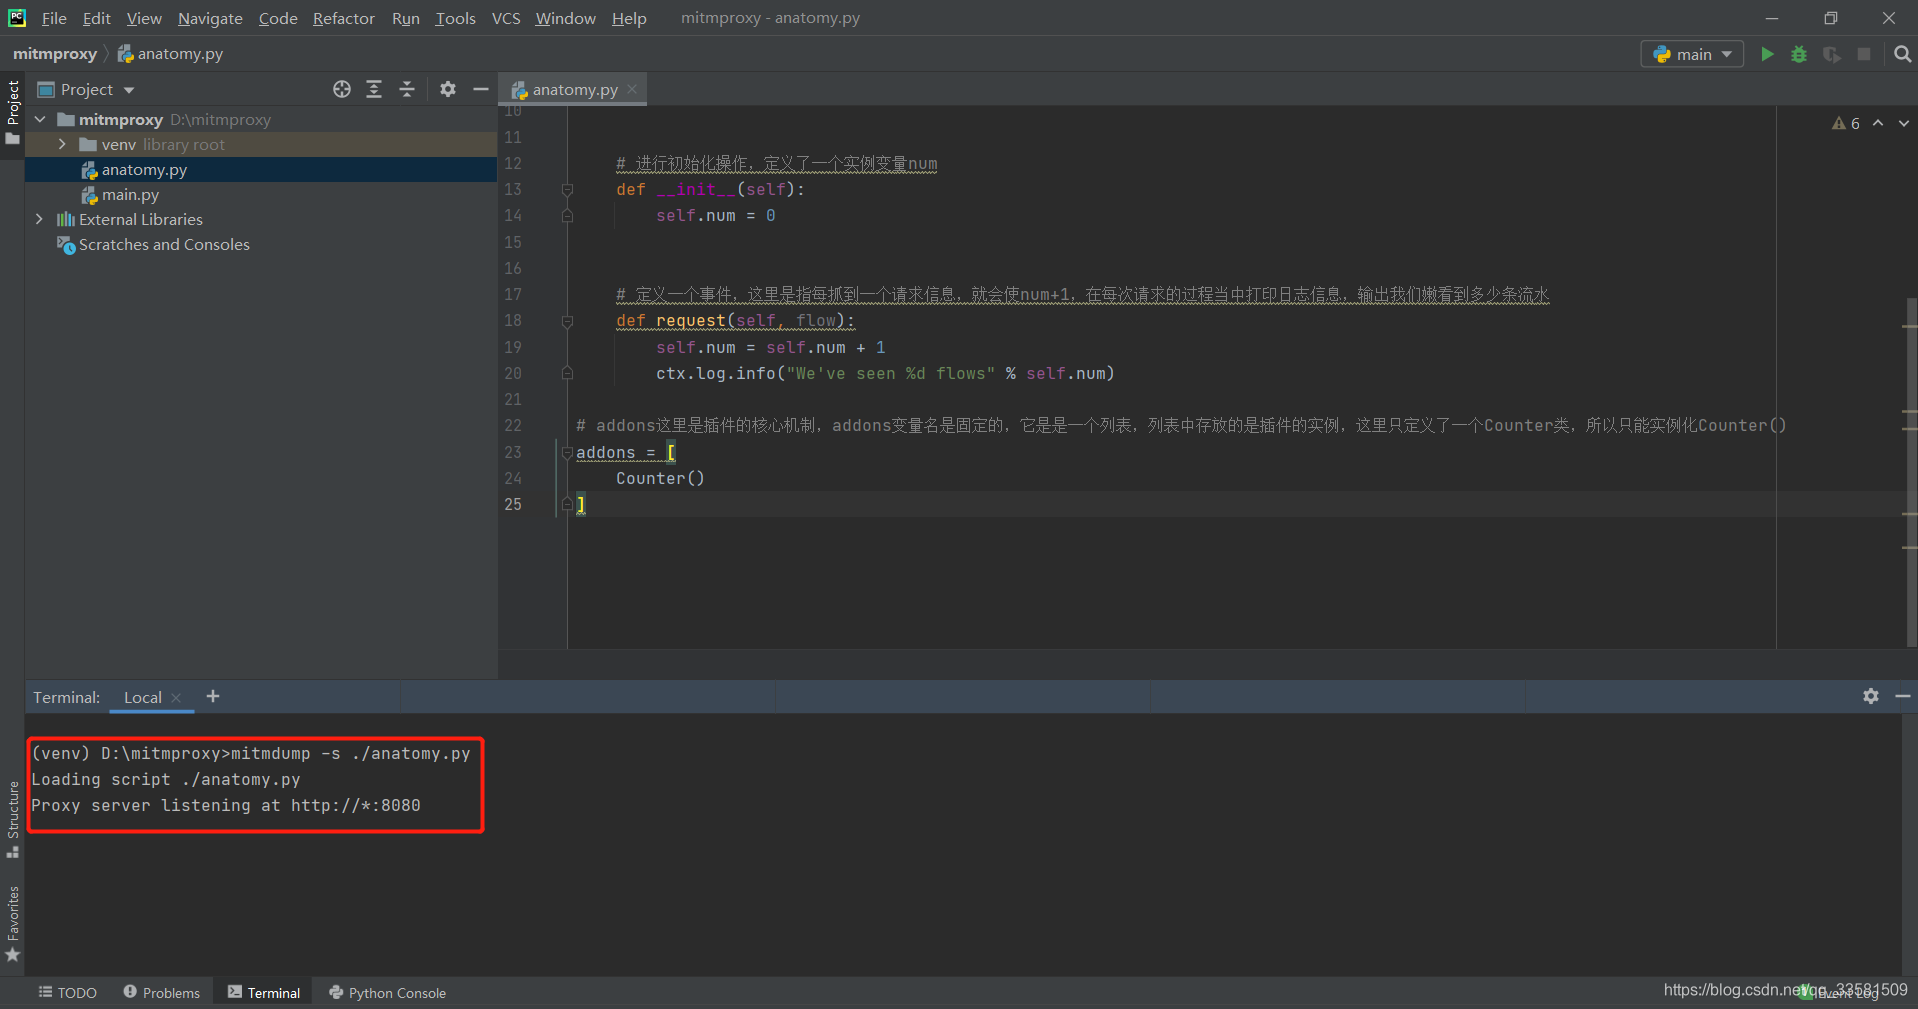Click mitmproxy breadcrumb in navigation bar
The width and height of the screenshot is (1918, 1009).
(x=55, y=54)
